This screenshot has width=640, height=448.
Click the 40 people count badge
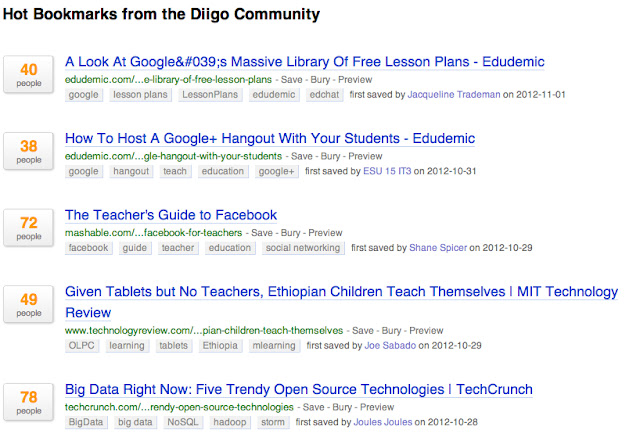29,74
